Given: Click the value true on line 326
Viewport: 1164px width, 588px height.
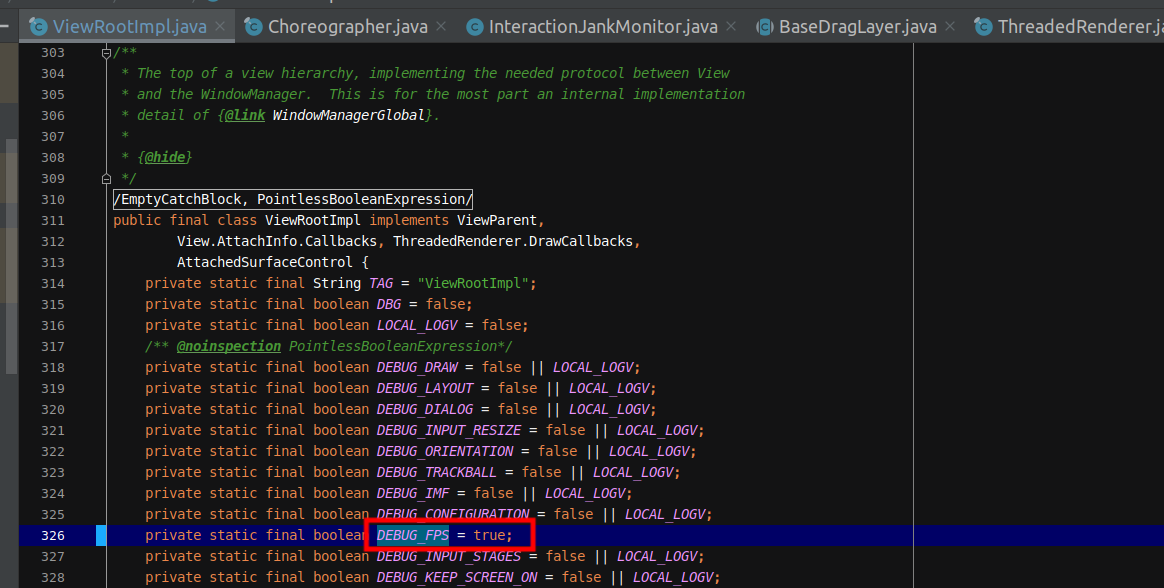Looking at the screenshot, I should tap(489, 535).
